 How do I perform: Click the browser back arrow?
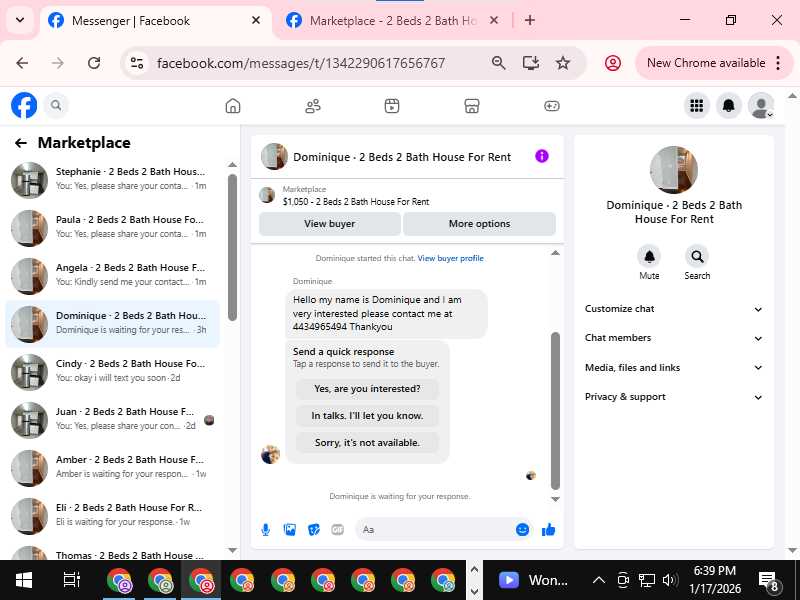(22, 63)
